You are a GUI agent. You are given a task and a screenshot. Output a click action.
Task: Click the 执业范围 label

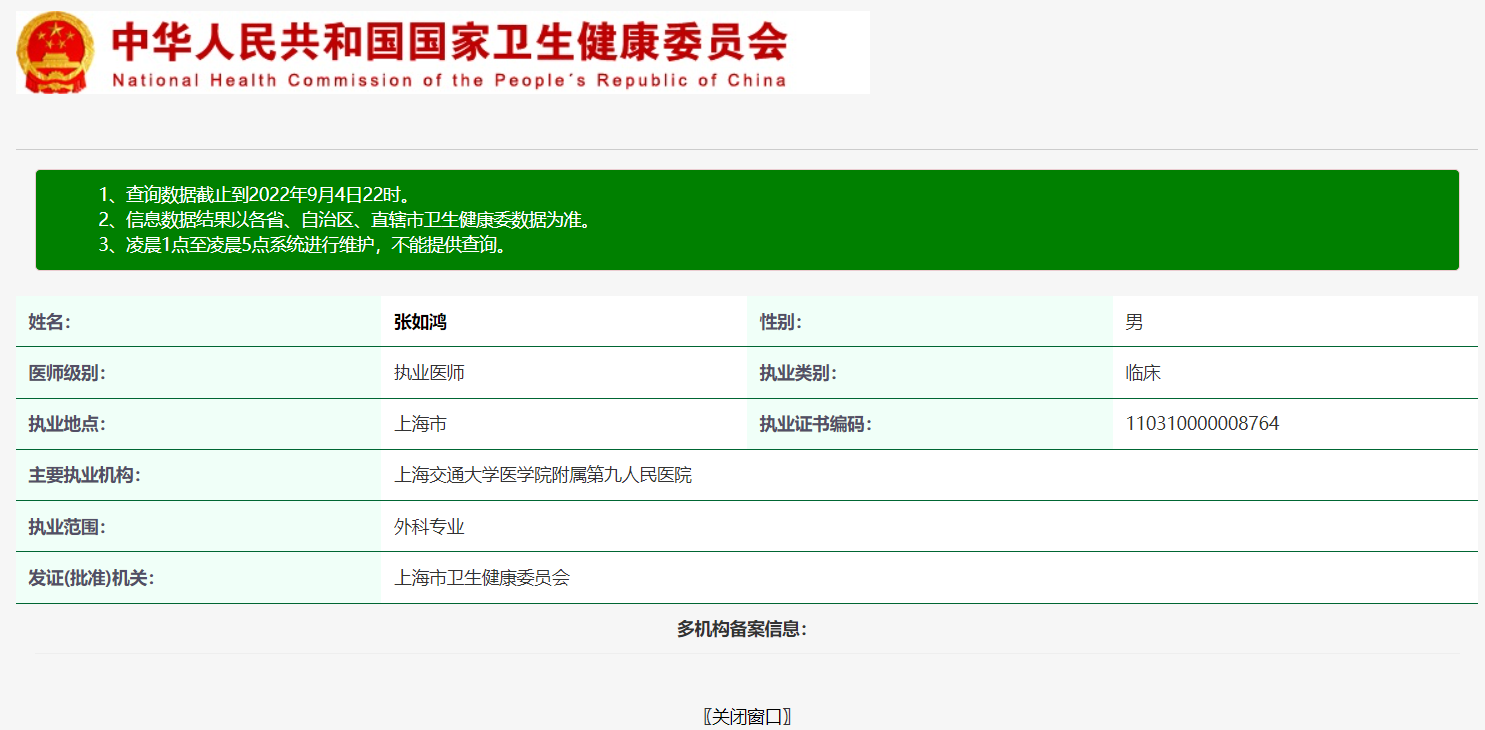point(67,527)
